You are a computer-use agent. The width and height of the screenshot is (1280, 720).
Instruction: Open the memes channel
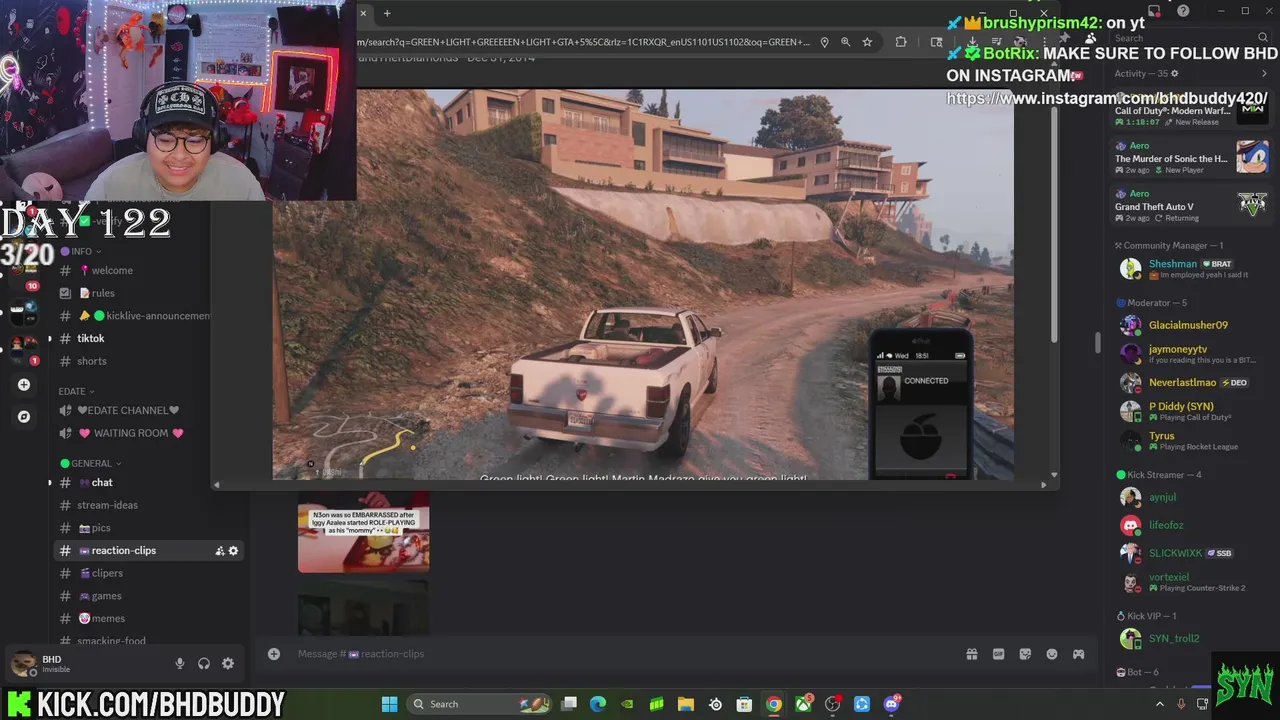(x=150, y=618)
